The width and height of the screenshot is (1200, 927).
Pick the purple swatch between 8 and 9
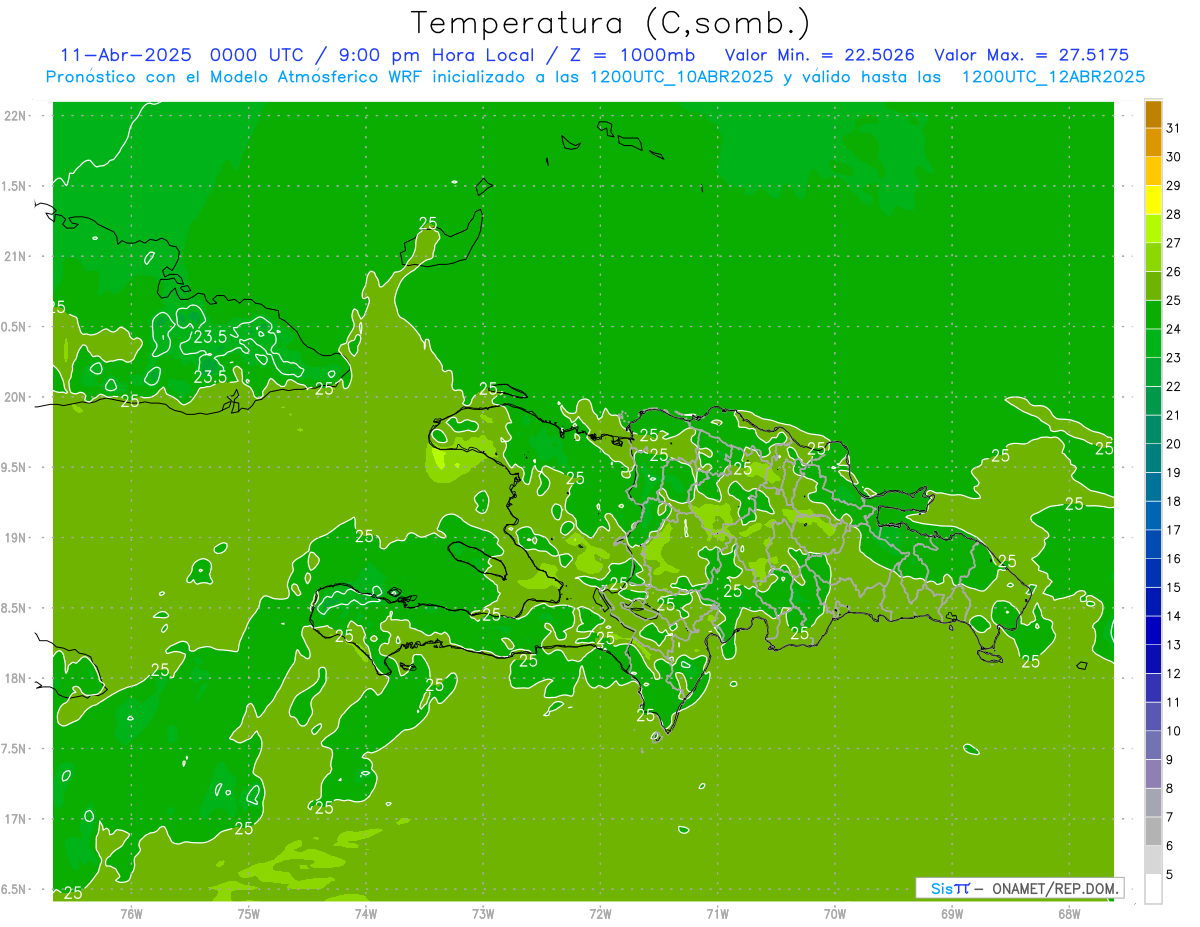(1153, 774)
